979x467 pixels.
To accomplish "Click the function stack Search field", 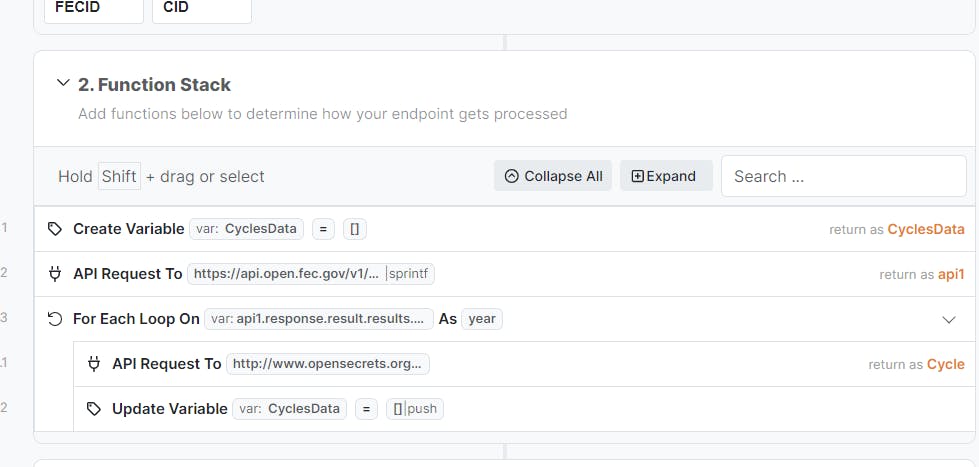I will [843, 176].
